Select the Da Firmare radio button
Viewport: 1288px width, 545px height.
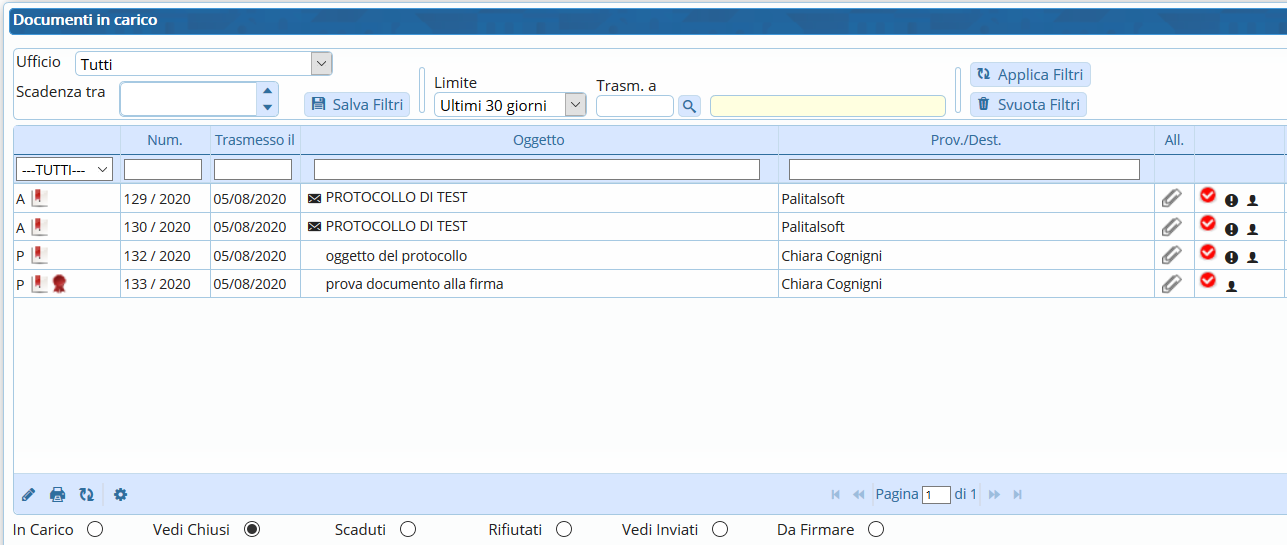[876, 529]
